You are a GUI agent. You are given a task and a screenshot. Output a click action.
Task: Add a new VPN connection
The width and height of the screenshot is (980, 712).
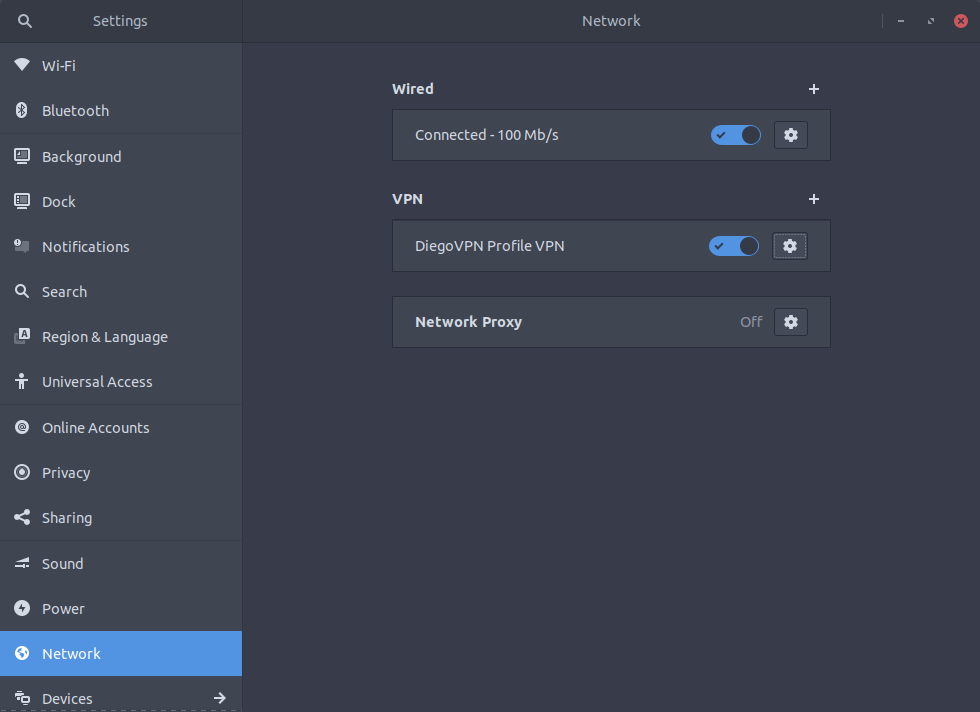pyautogui.click(x=813, y=199)
